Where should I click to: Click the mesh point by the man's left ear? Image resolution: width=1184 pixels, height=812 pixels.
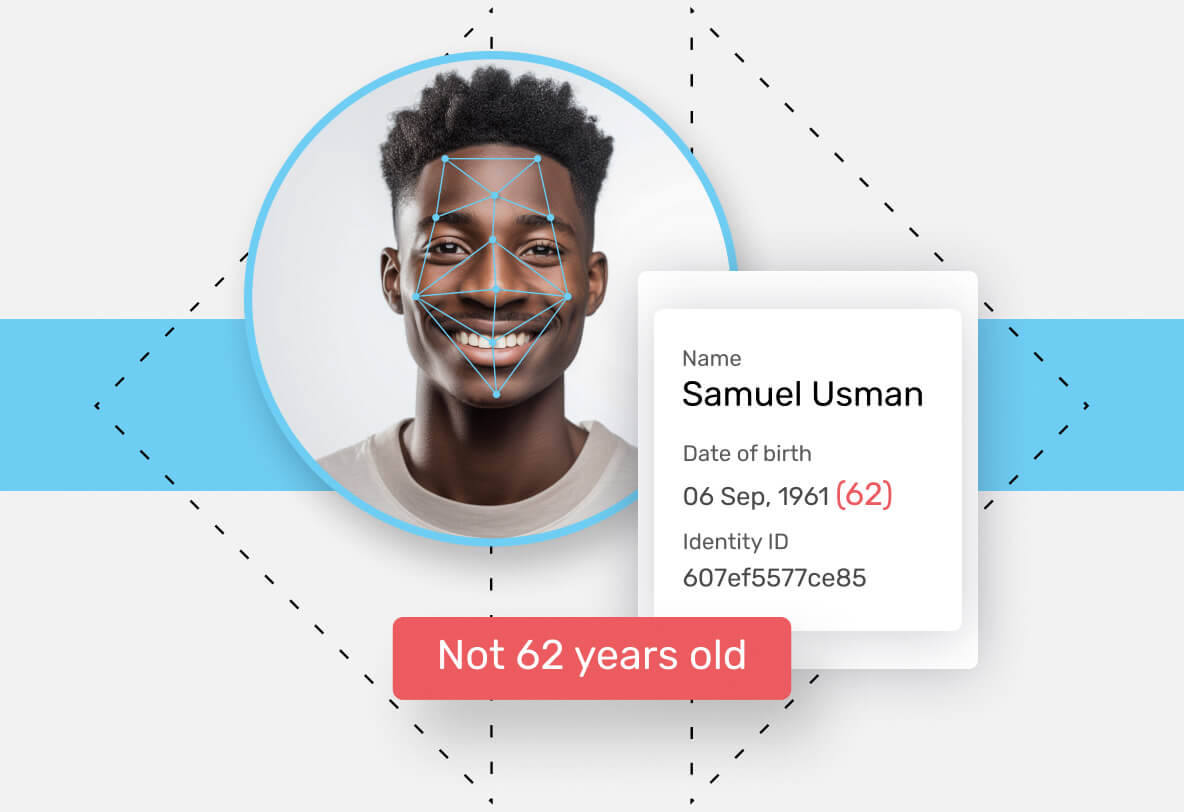click(x=568, y=297)
